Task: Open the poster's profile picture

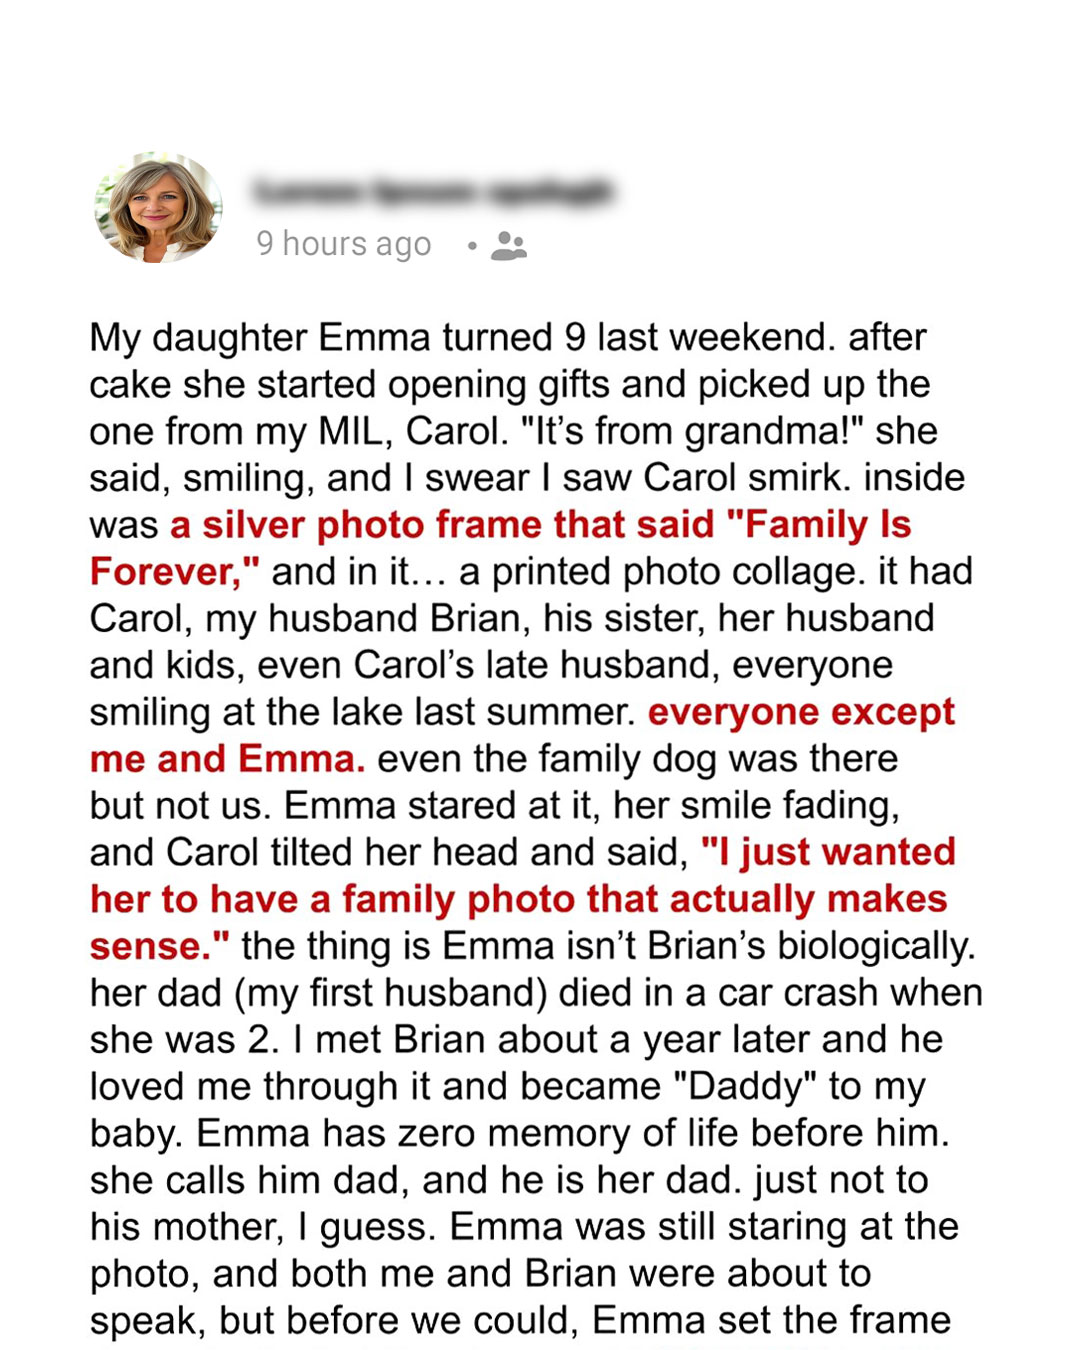Action: (x=158, y=208)
